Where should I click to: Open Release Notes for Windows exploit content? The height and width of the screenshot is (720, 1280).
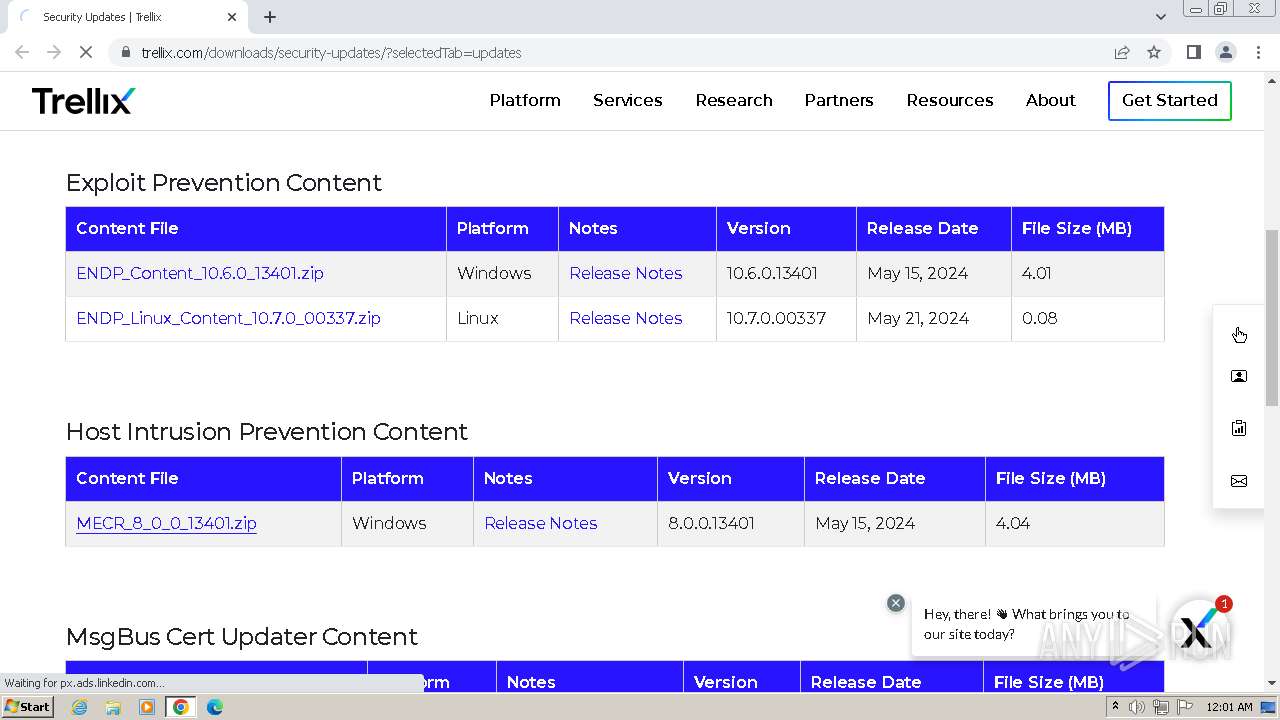pos(626,273)
